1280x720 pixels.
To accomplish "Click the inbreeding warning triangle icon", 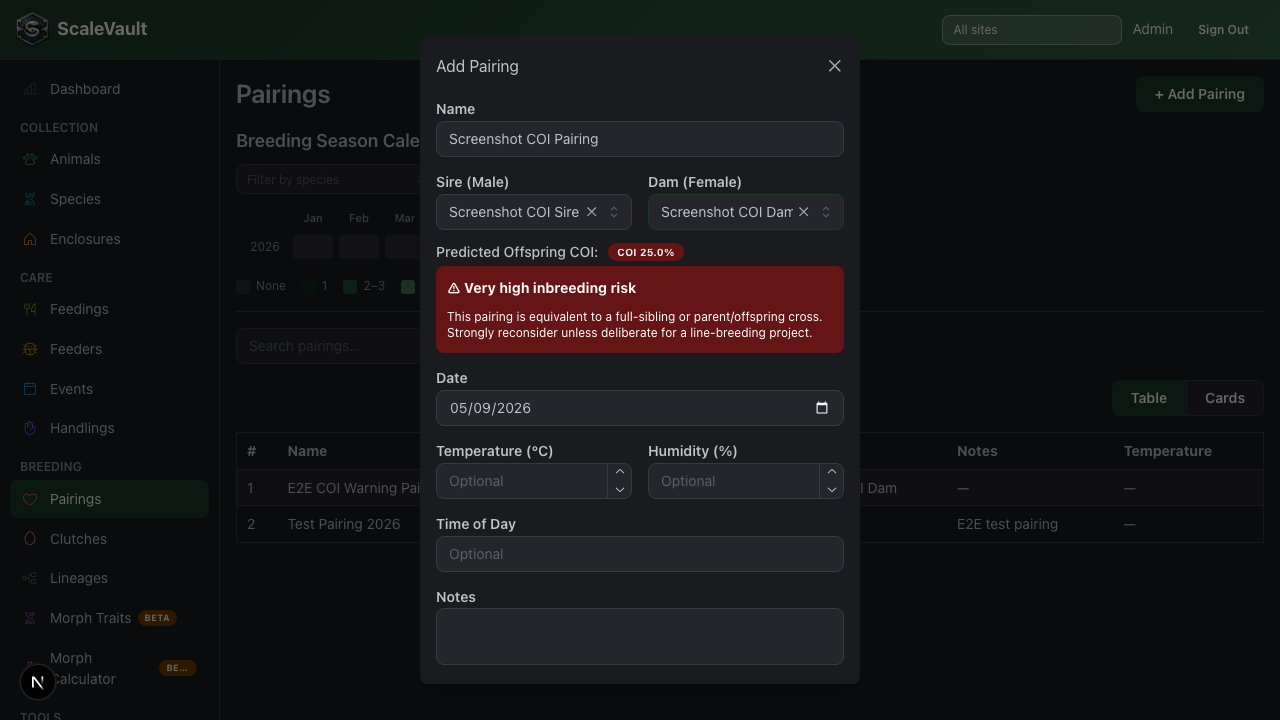I will coord(454,288).
